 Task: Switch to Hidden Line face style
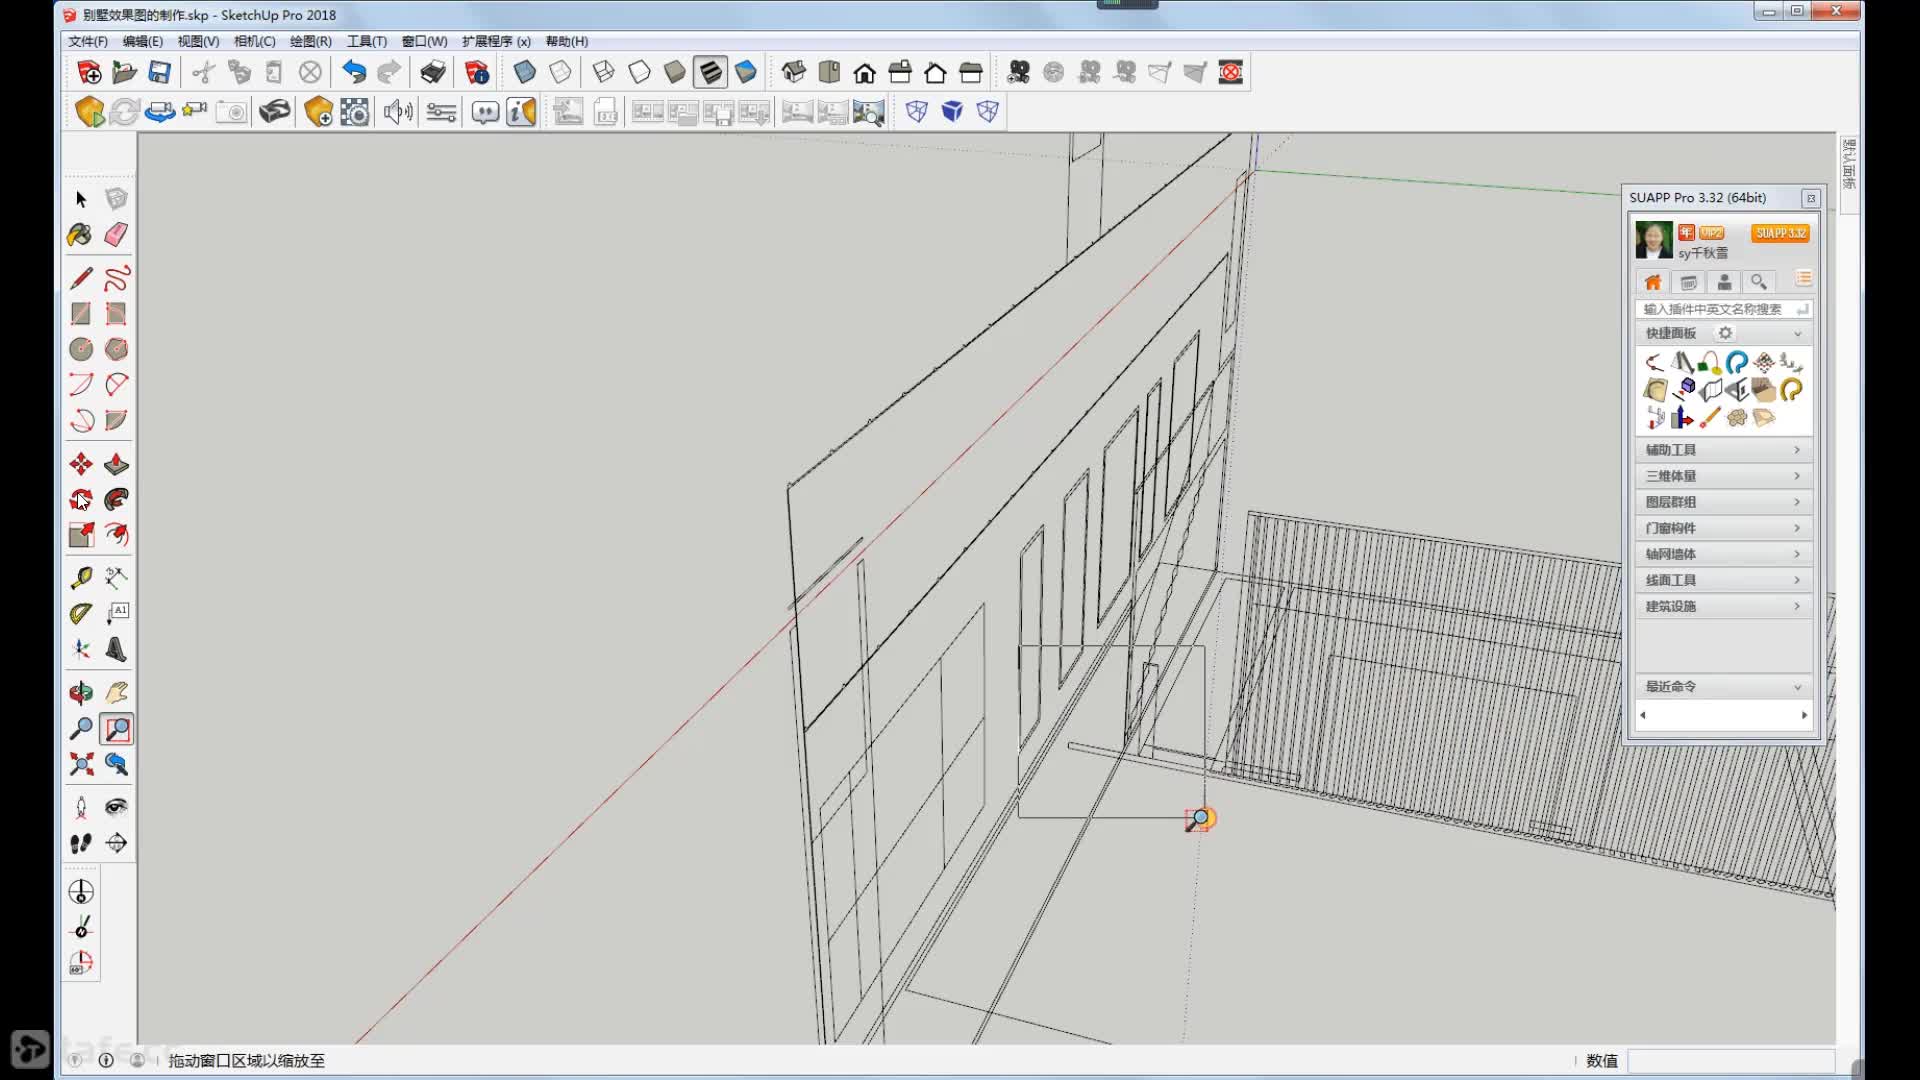coord(639,72)
